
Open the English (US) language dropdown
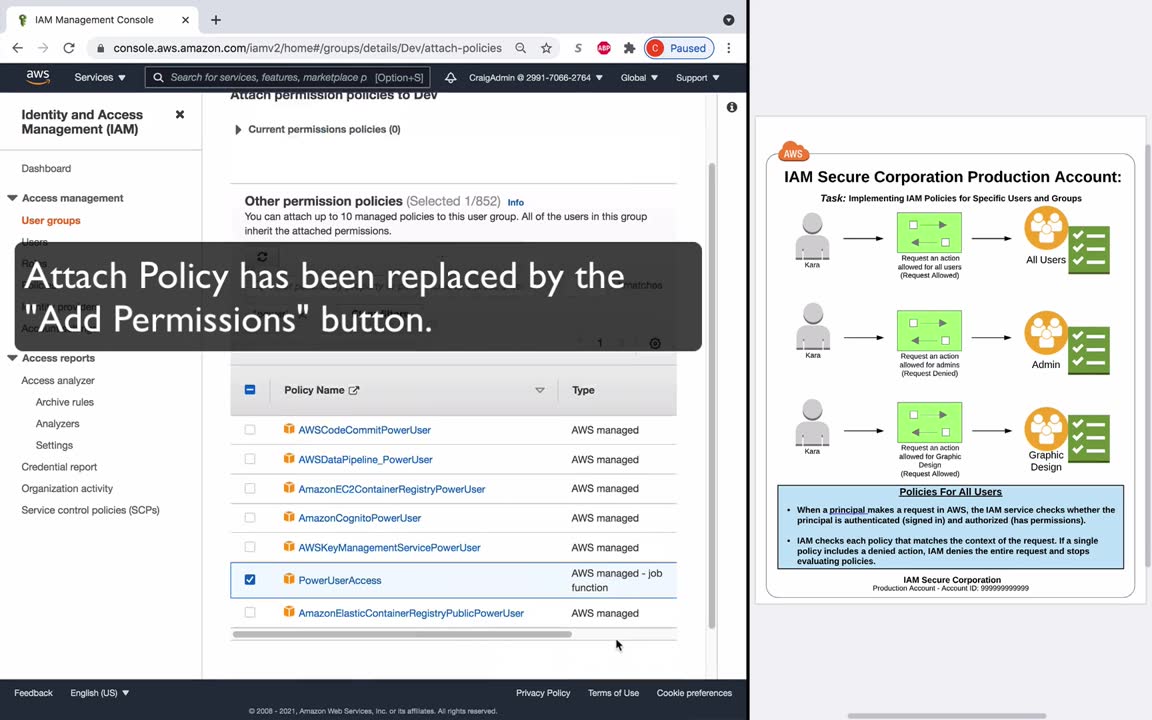[100, 693]
